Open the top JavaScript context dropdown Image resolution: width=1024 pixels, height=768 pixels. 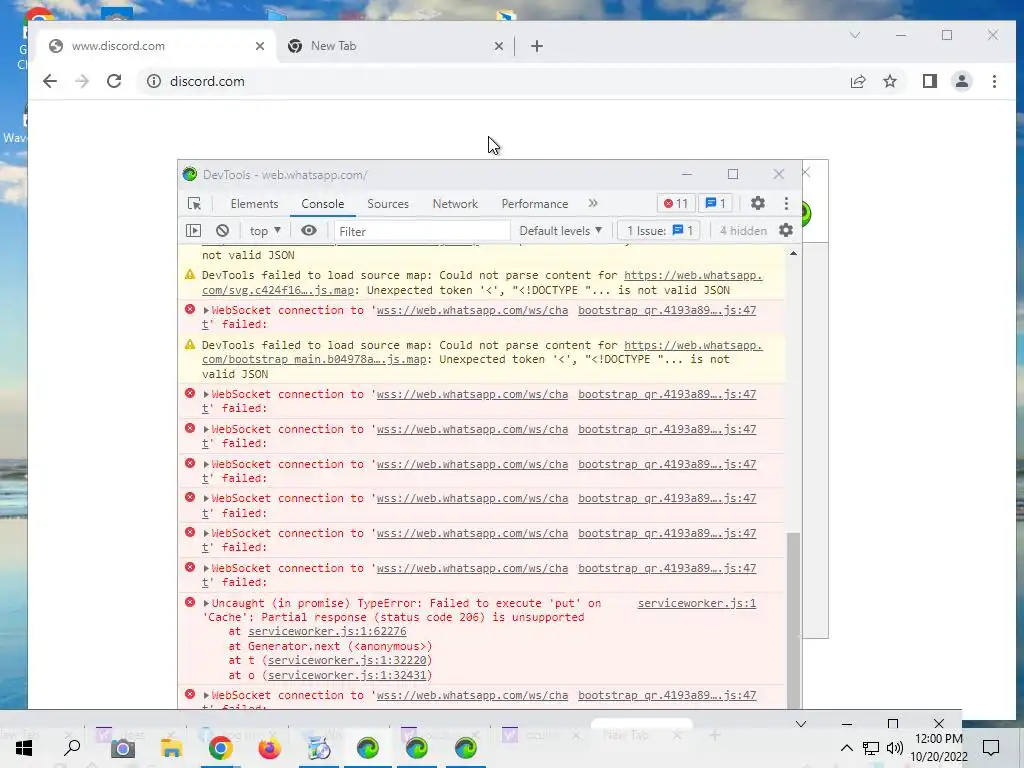265,231
